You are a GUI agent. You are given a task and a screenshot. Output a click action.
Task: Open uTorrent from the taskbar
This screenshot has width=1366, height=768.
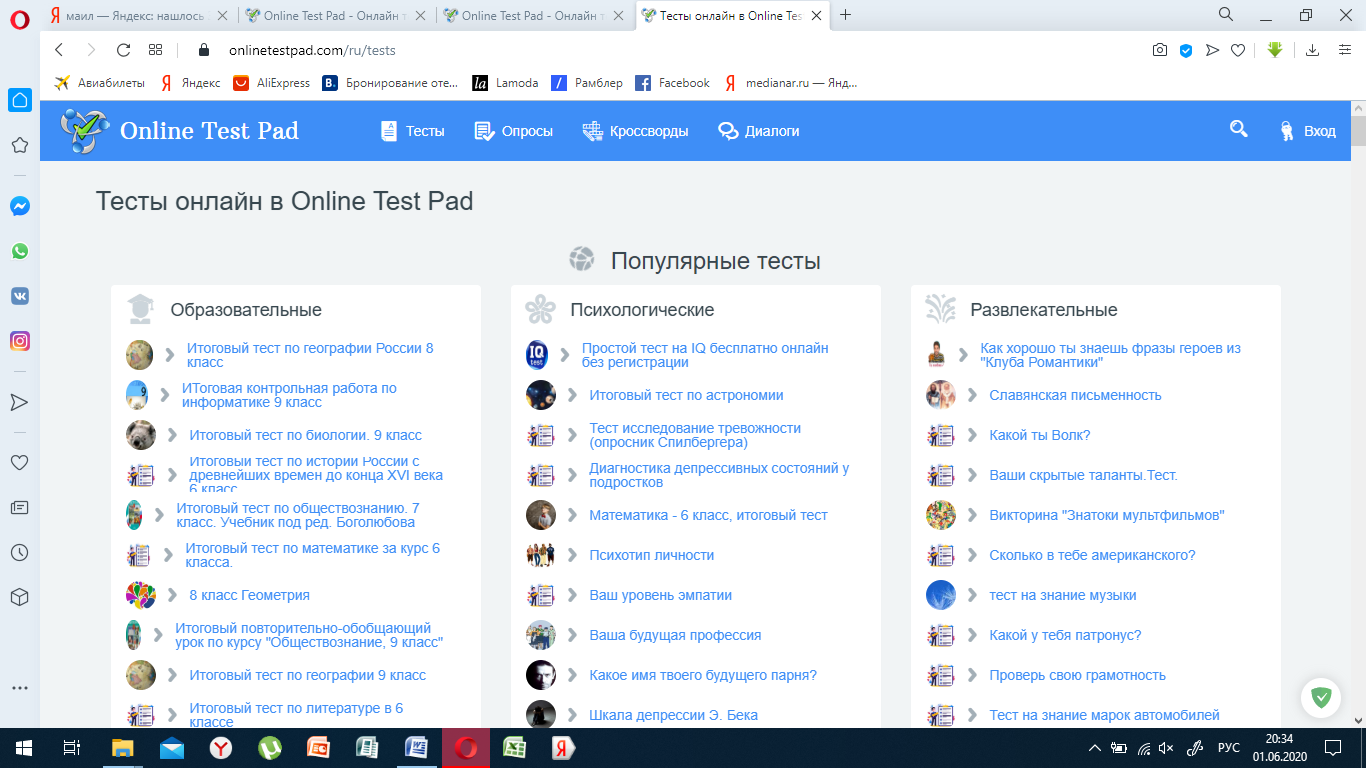click(269, 748)
